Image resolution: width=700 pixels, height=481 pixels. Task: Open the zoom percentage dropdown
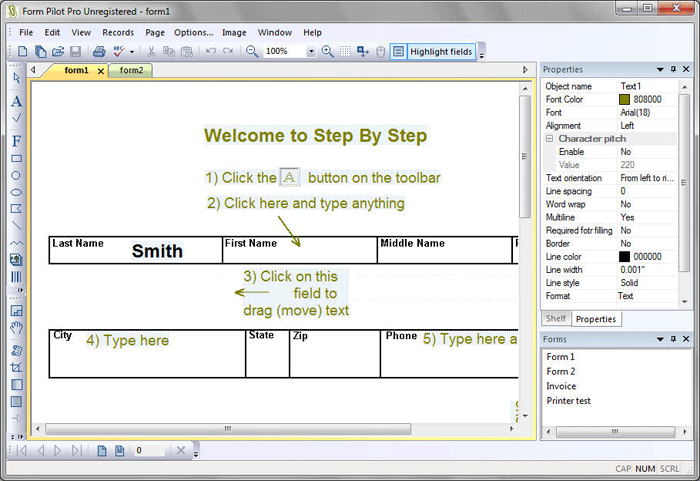pos(311,51)
